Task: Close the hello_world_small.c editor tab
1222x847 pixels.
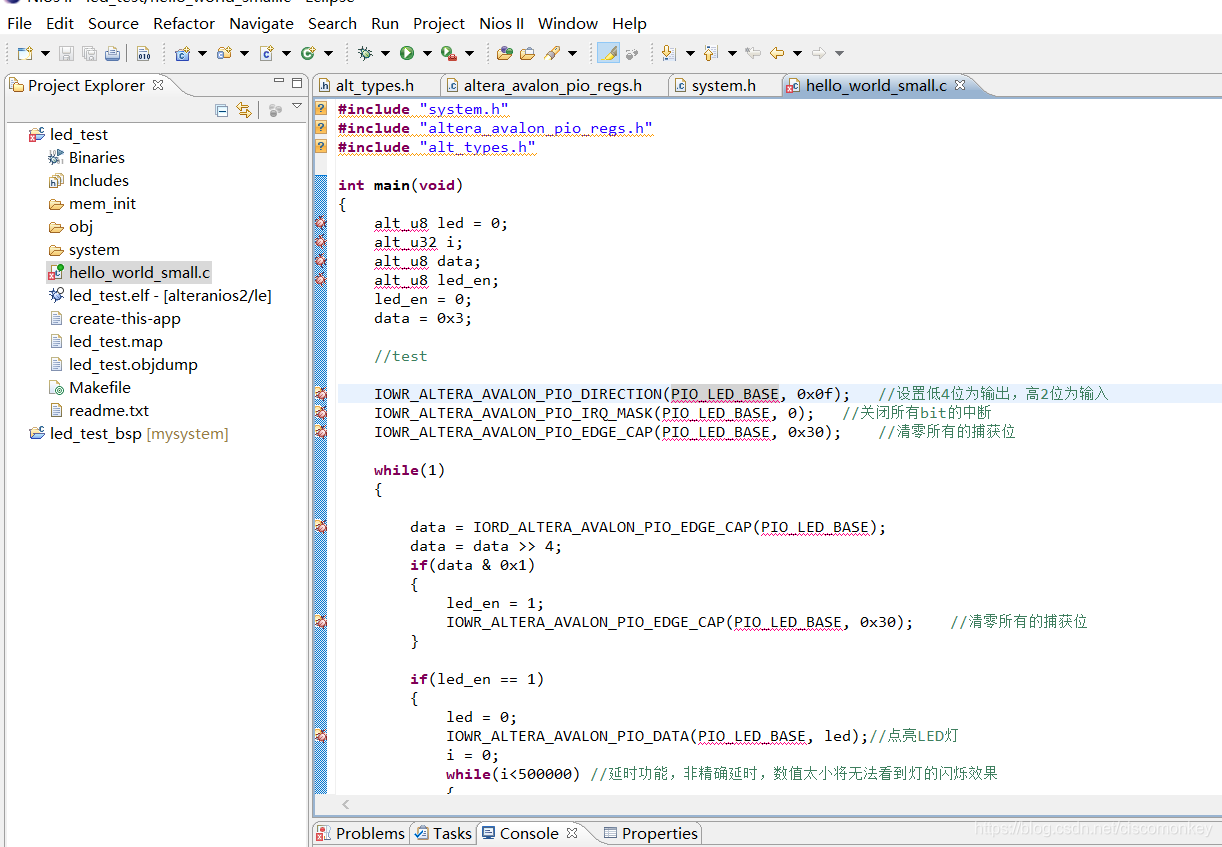Action: [x=960, y=85]
